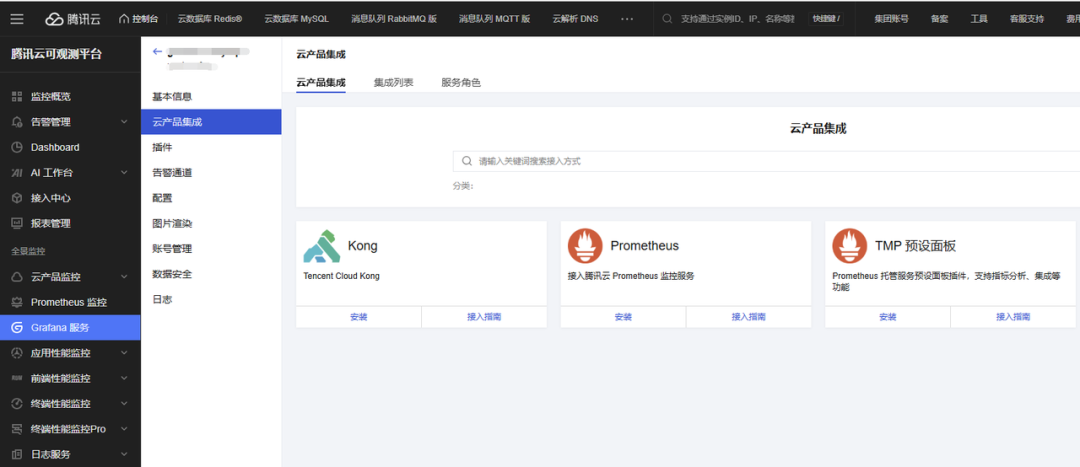Select 云产品集成 in the instance menu
The width and height of the screenshot is (1080, 467).
211,122
